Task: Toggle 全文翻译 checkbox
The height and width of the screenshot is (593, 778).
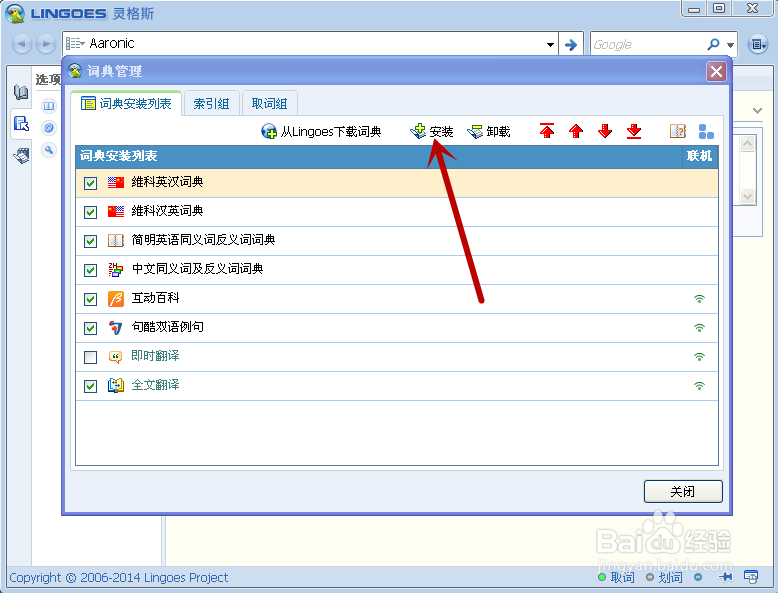Action: tap(90, 386)
